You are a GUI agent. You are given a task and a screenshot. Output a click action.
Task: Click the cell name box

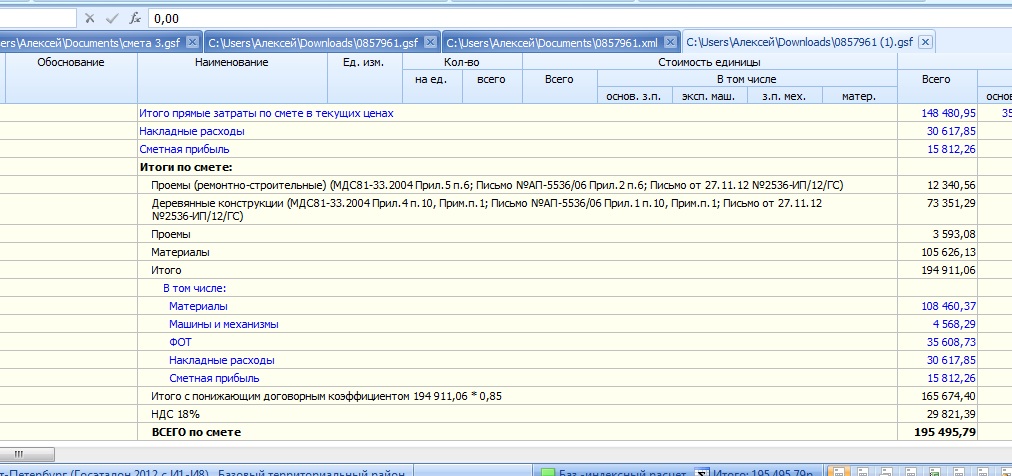[37, 19]
